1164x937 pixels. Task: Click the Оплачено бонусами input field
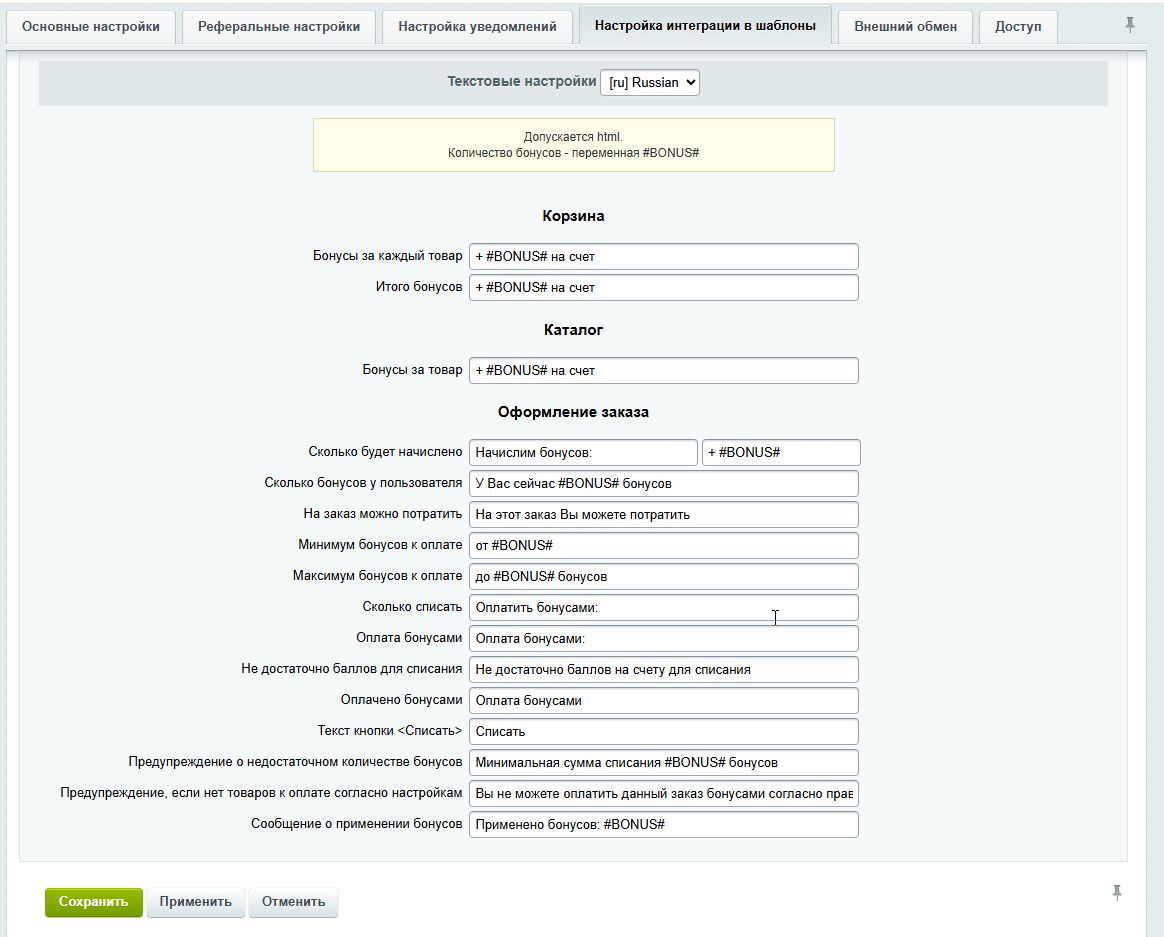(664, 701)
